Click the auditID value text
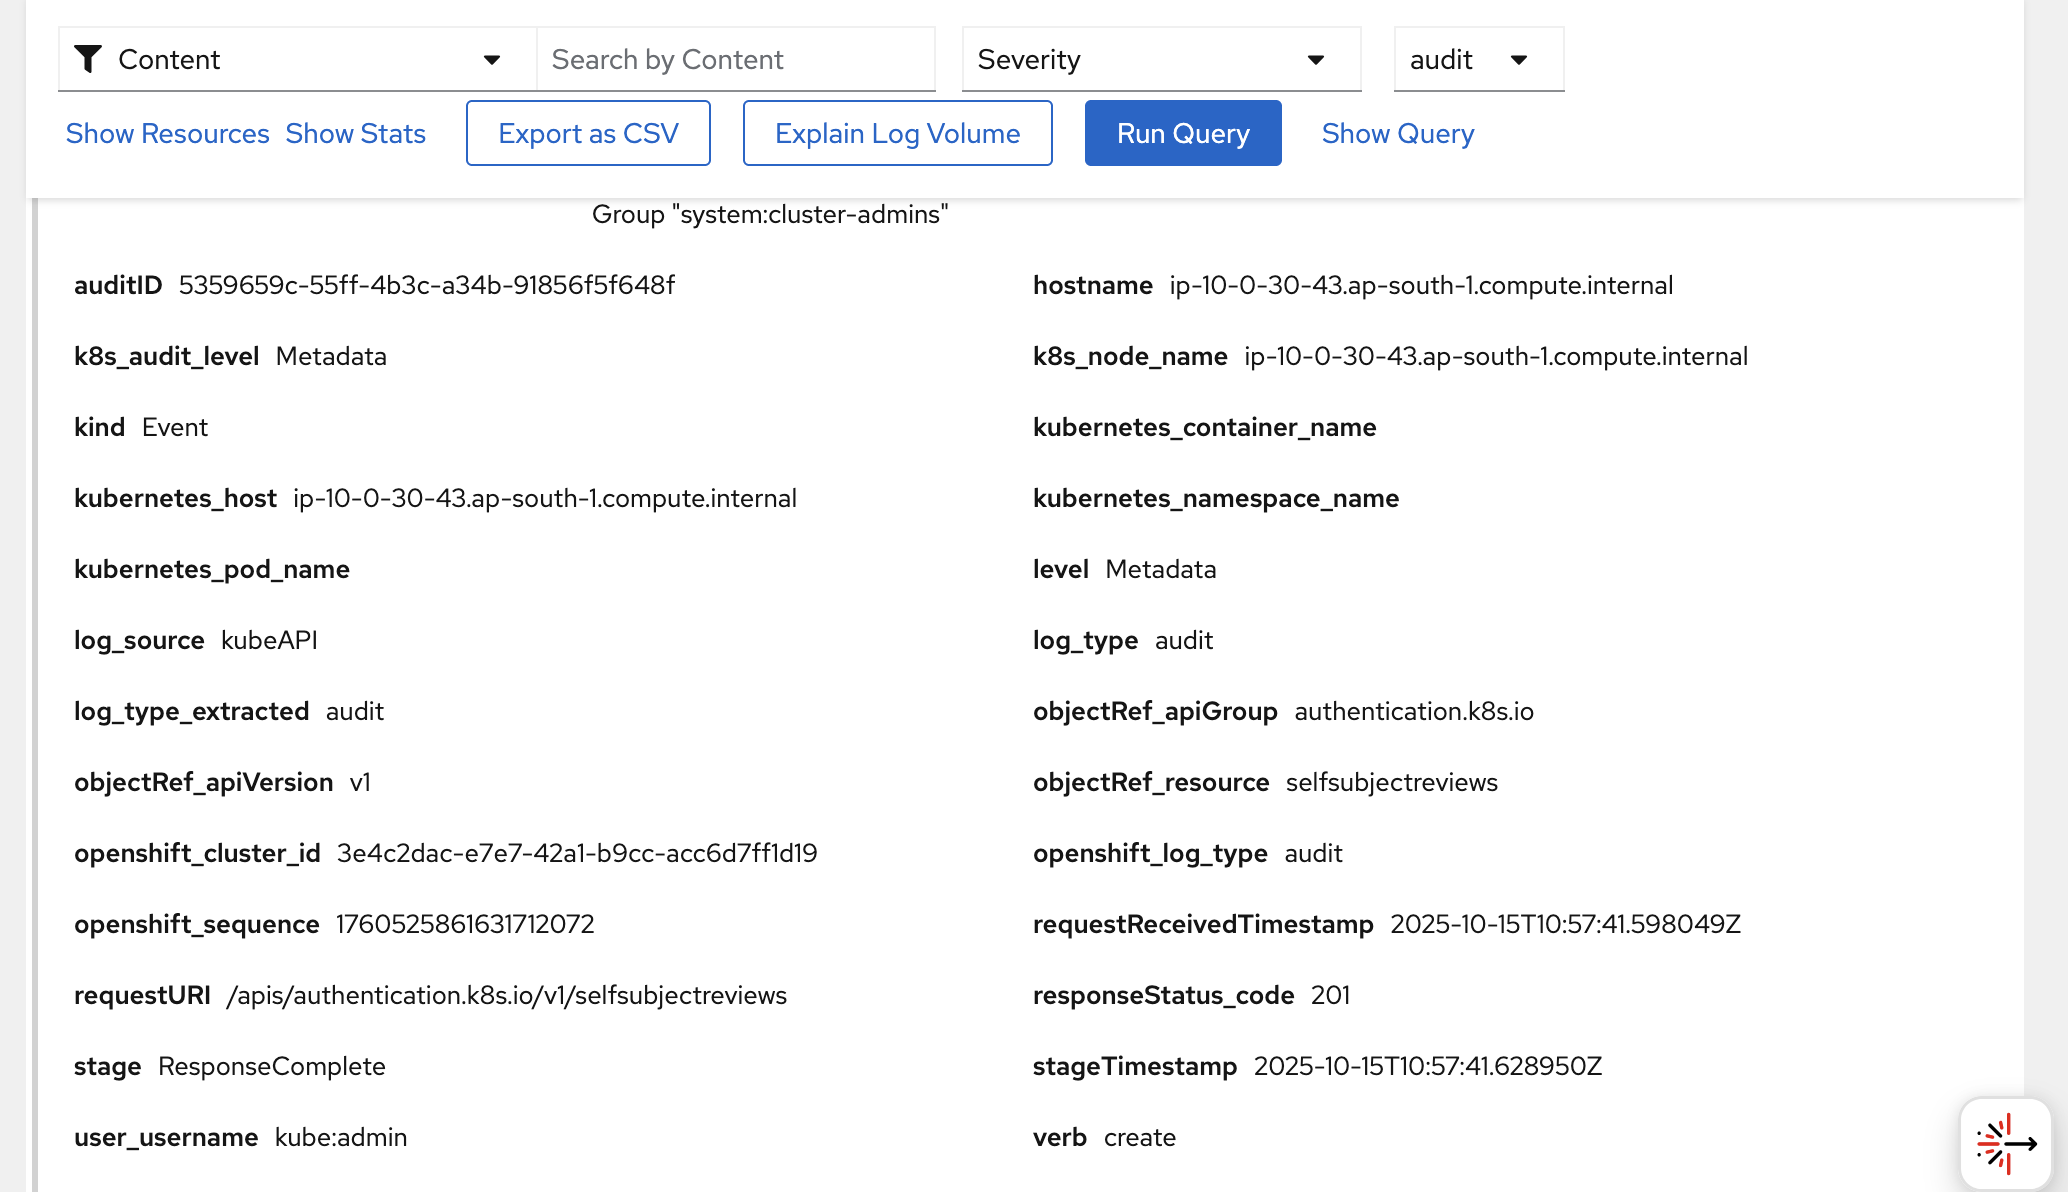This screenshot has height=1192, width=2068. (x=426, y=286)
